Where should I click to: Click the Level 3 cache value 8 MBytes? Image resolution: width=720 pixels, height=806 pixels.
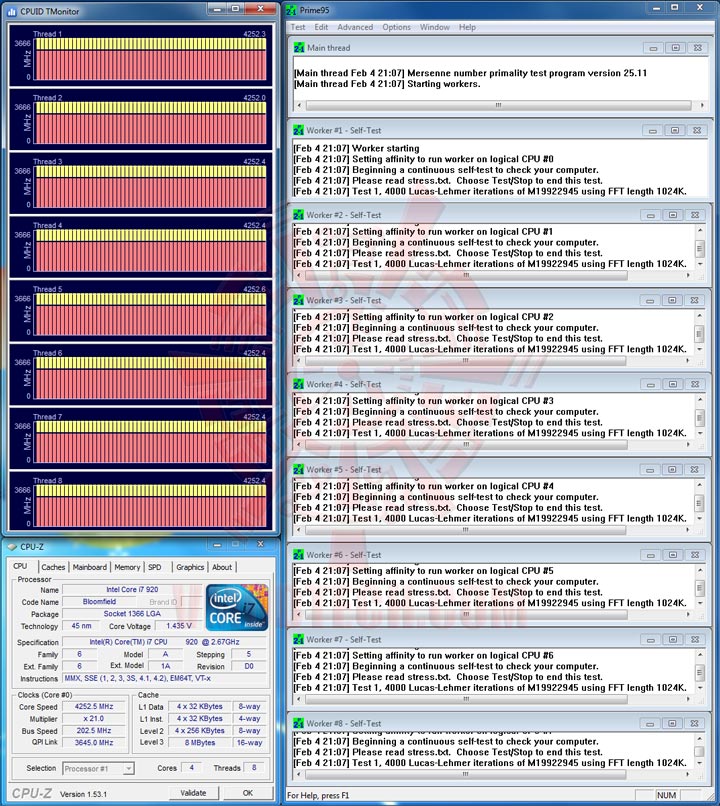200,743
